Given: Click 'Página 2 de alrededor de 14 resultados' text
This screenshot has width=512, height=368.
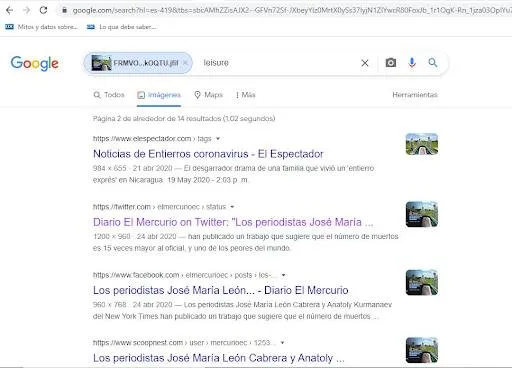Looking at the screenshot, I should coord(184,119).
